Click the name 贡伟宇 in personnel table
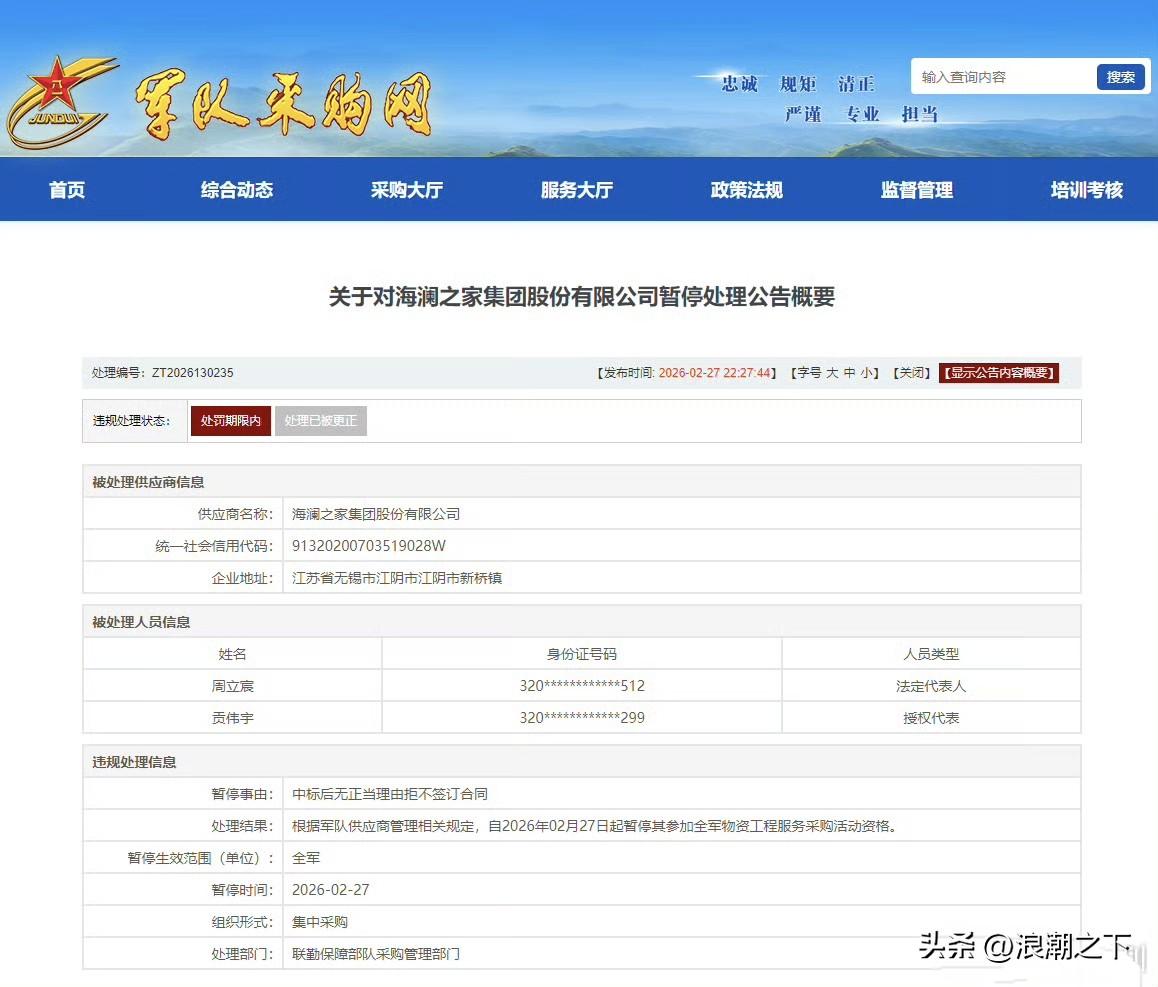1158x987 pixels. (x=233, y=718)
